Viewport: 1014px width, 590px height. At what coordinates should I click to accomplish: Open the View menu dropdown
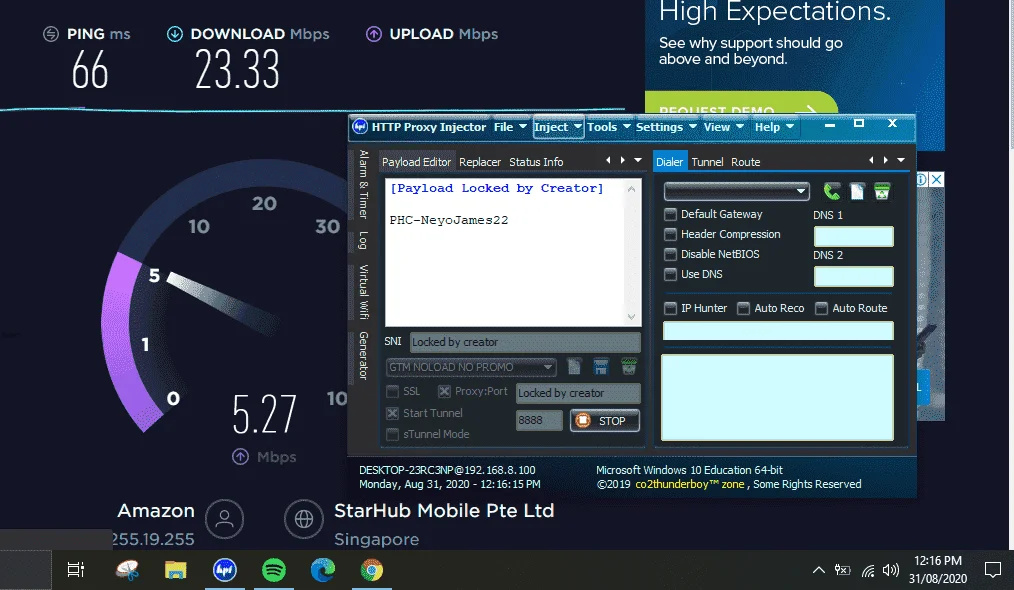[724, 127]
